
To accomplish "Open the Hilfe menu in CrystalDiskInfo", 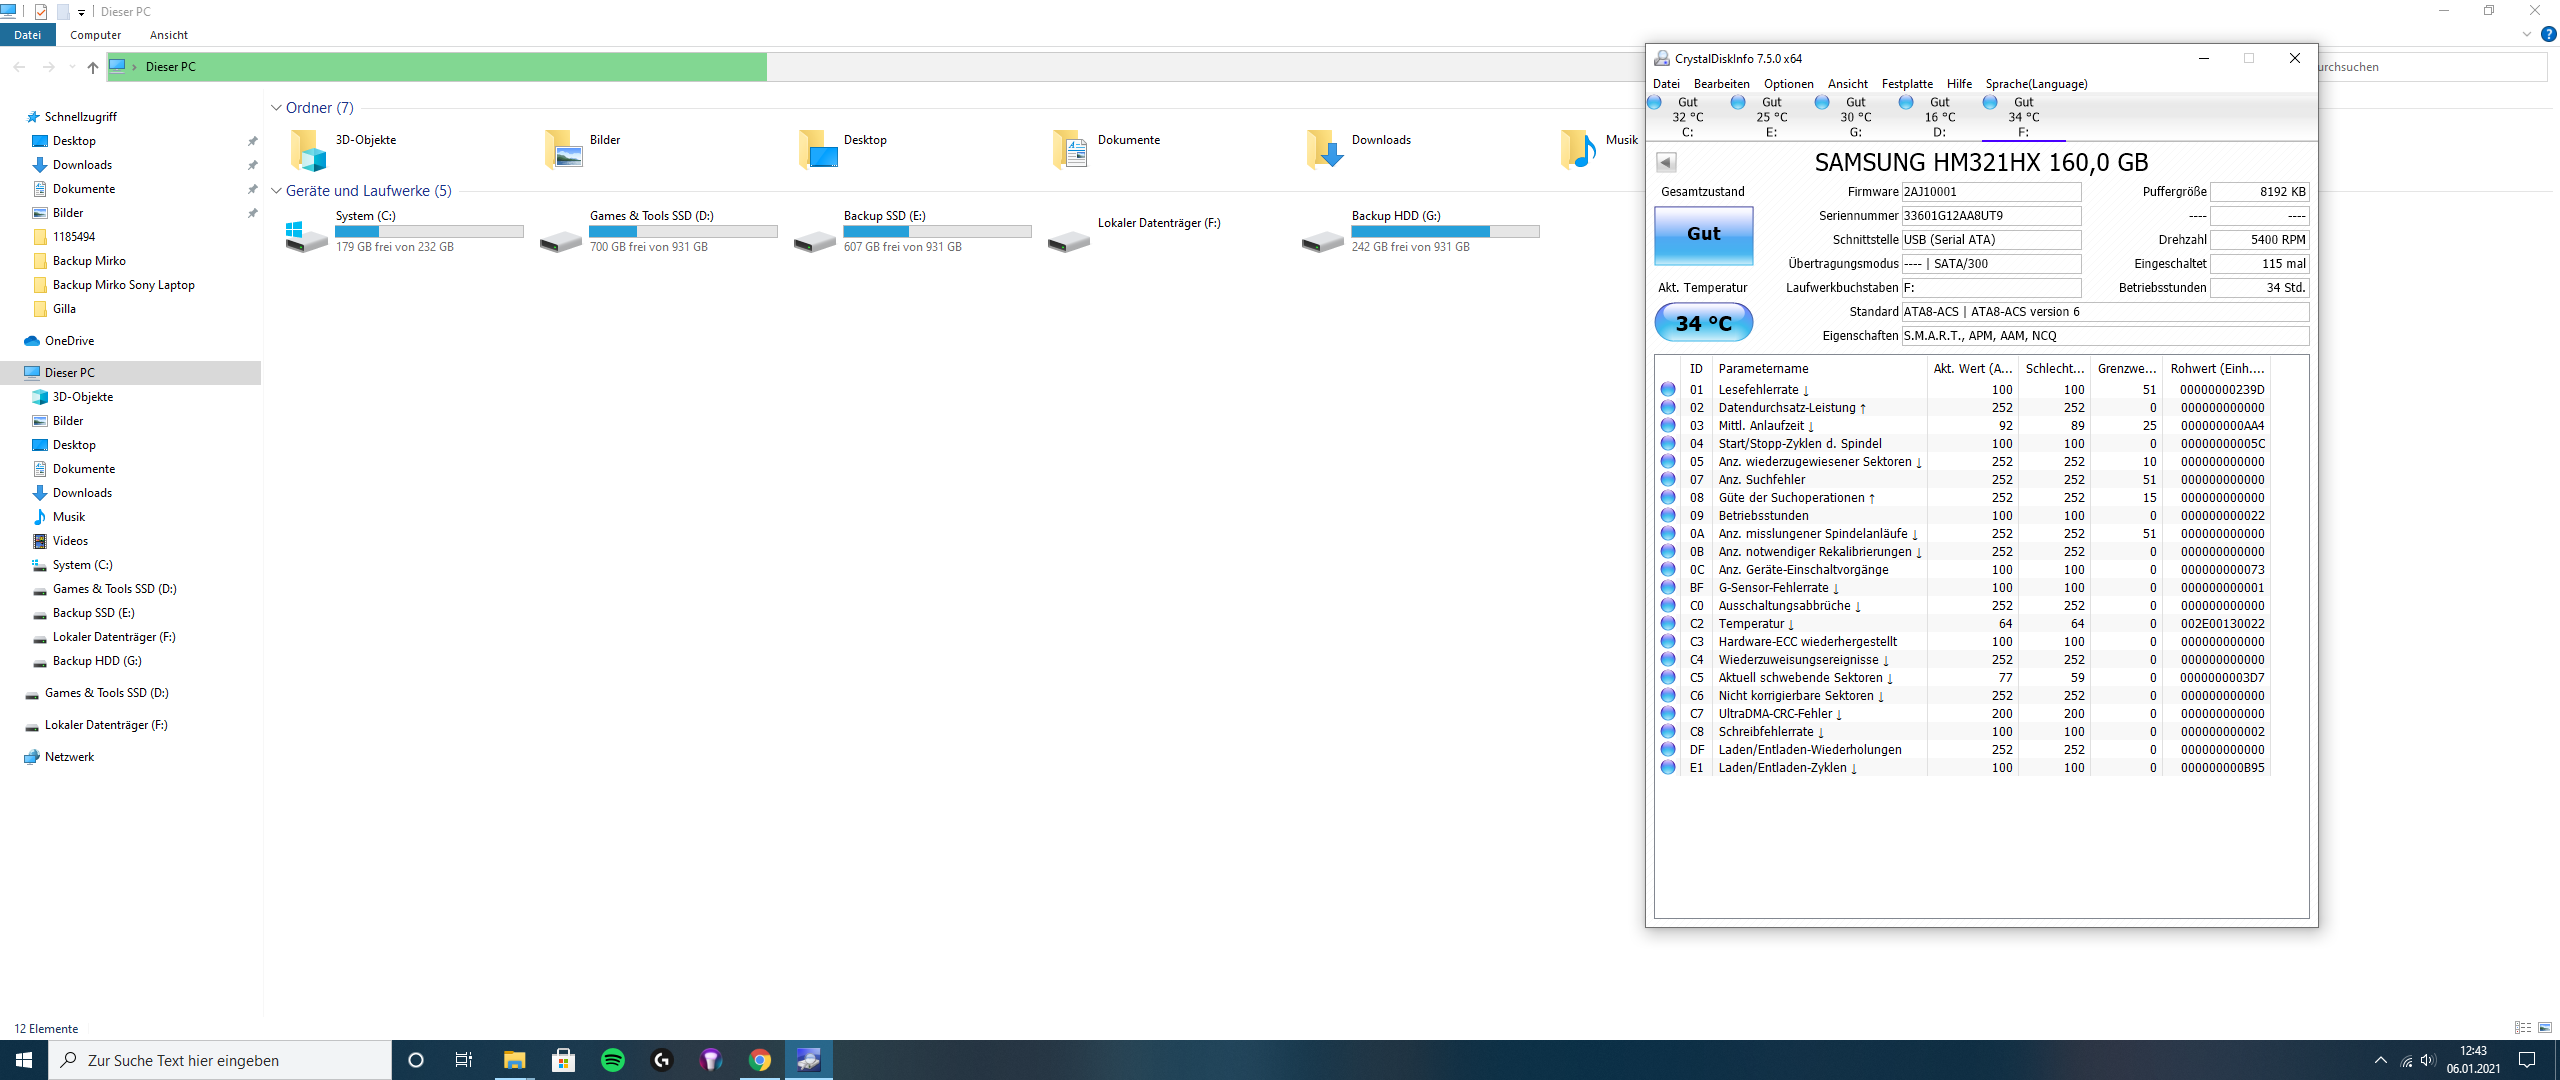I will pyautogui.click(x=1959, y=84).
